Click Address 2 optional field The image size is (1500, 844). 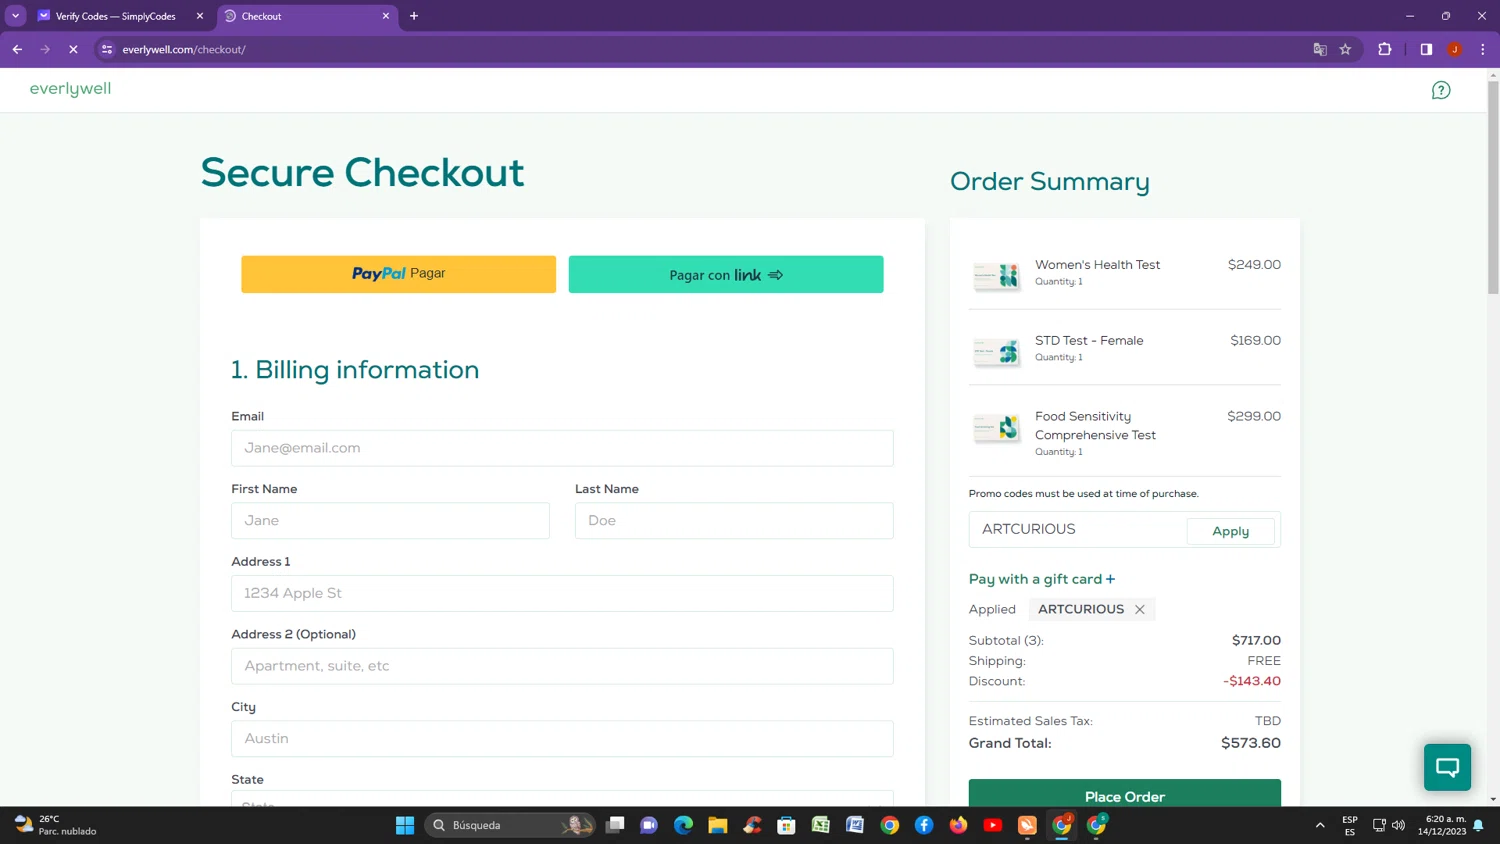[x=562, y=666]
